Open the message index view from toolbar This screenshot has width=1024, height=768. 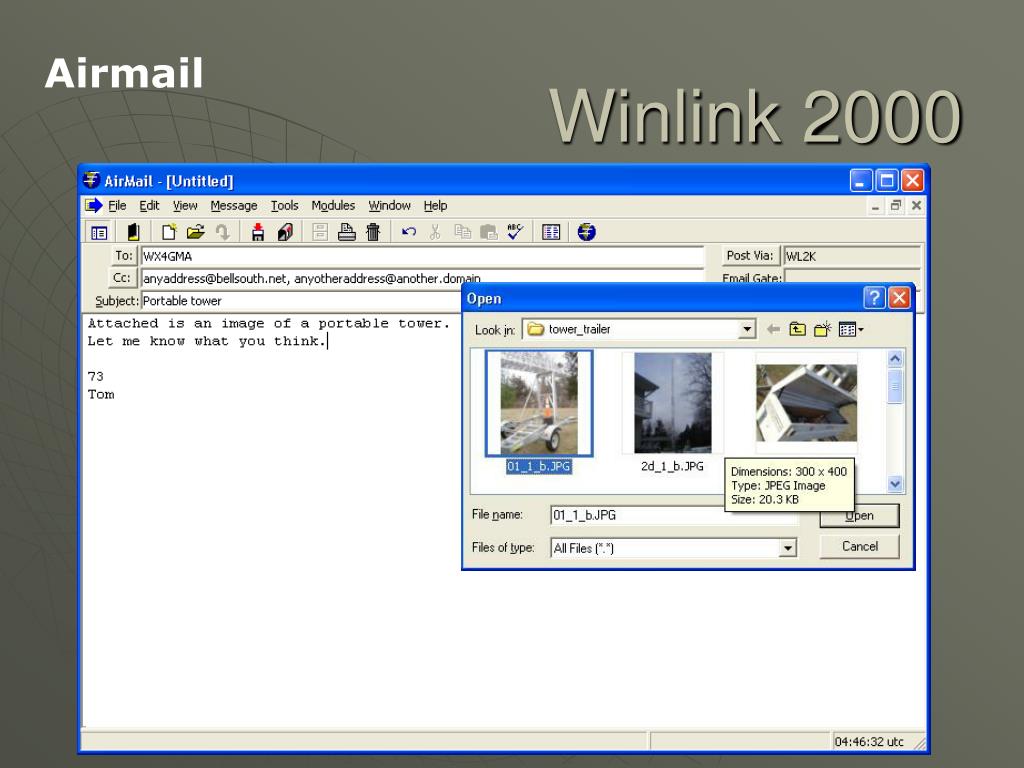(99, 232)
